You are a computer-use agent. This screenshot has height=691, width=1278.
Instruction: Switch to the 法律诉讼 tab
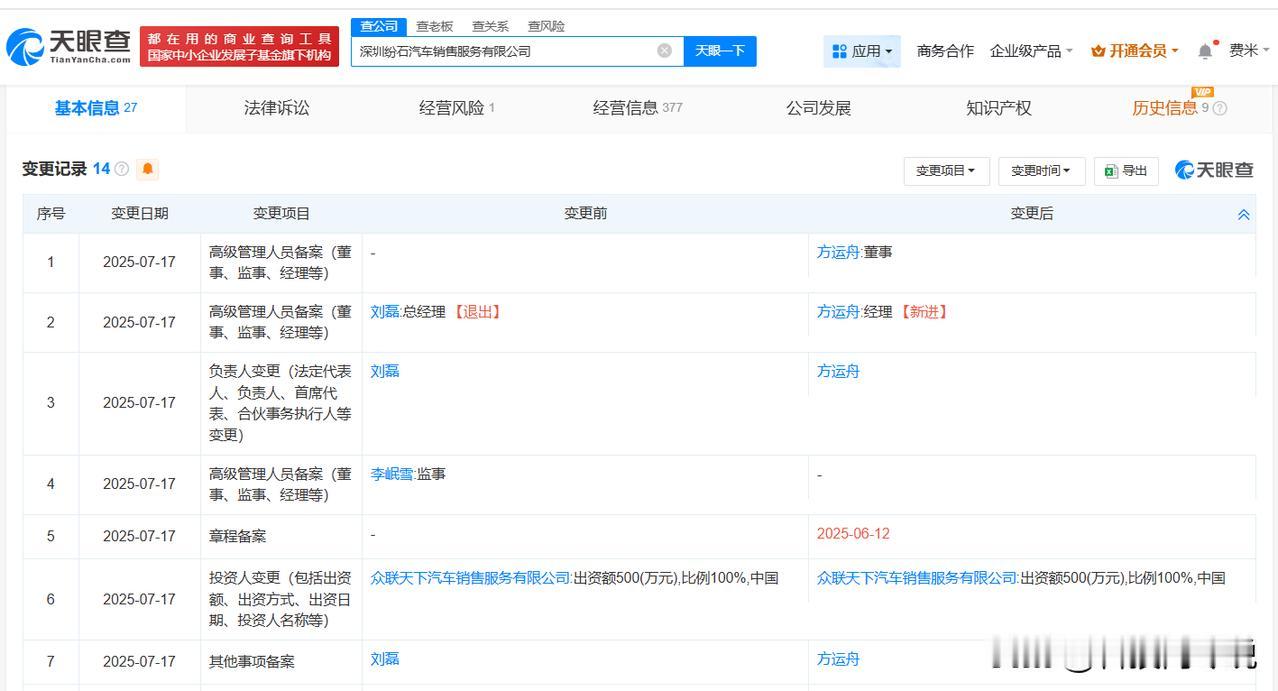pyautogui.click(x=277, y=108)
